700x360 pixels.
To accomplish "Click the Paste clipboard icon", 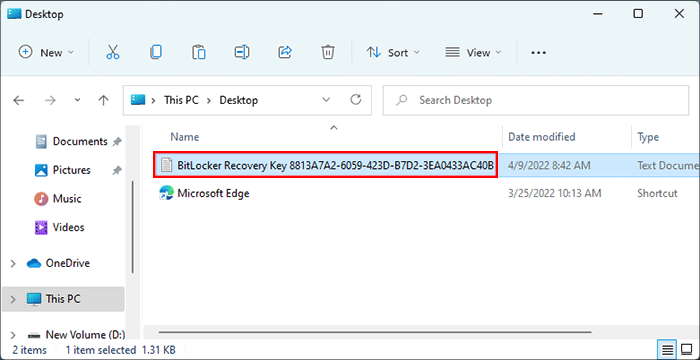I will coord(199,52).
